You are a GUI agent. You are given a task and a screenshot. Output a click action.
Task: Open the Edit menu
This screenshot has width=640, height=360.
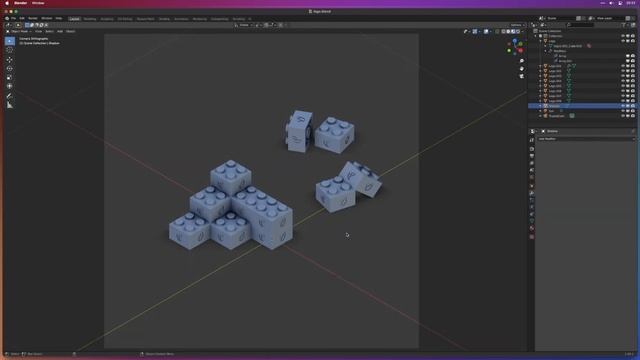22,18
